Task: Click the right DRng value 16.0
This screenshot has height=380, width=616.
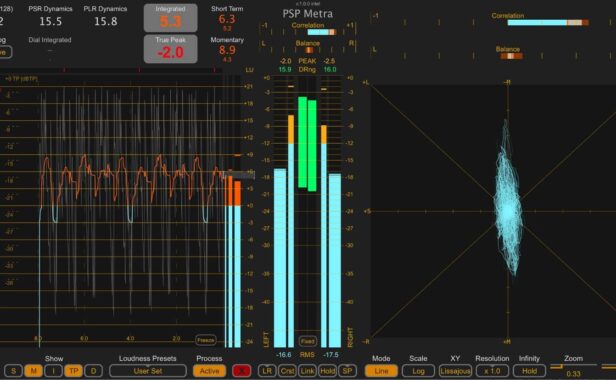Action: [x=330, y=70]
